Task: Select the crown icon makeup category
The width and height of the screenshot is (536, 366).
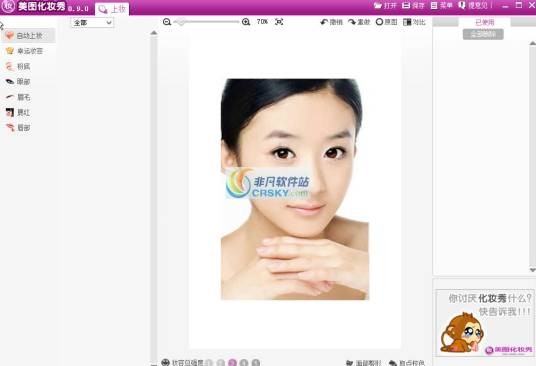Action: coord(25,51)
